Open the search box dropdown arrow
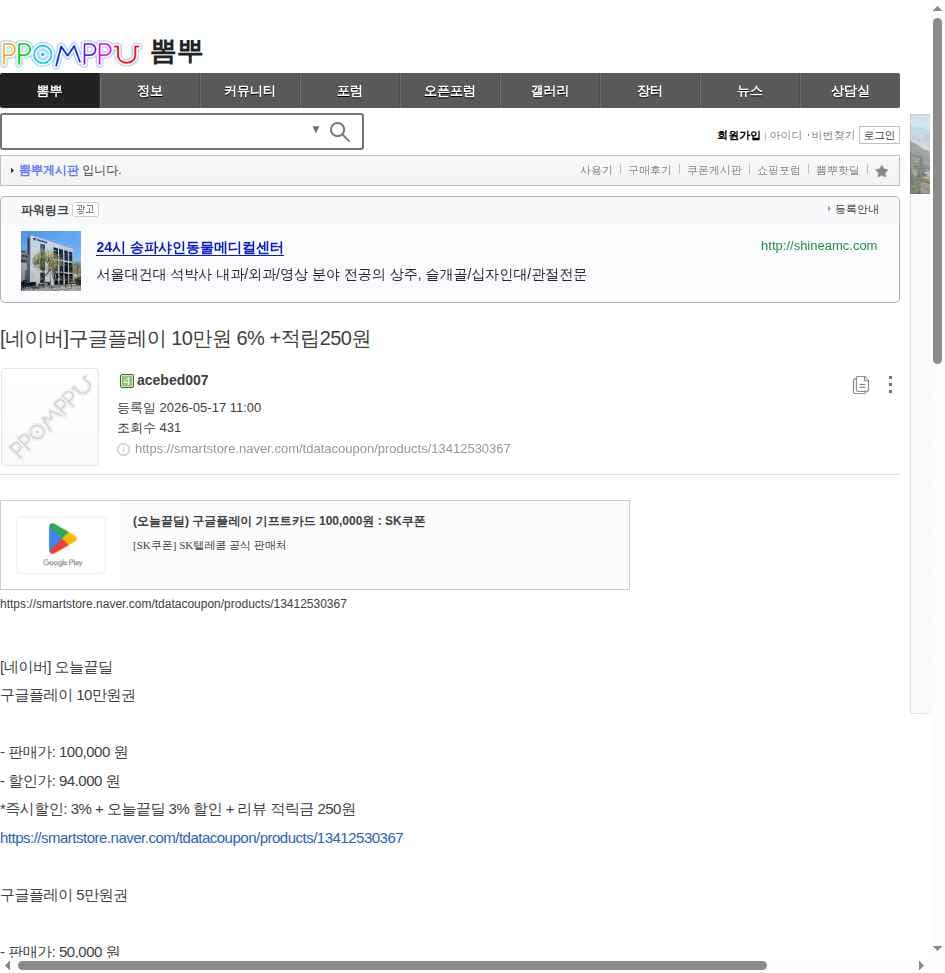Image resolution: width=945 pixels, height=973 pixels. tap(316, 130)
